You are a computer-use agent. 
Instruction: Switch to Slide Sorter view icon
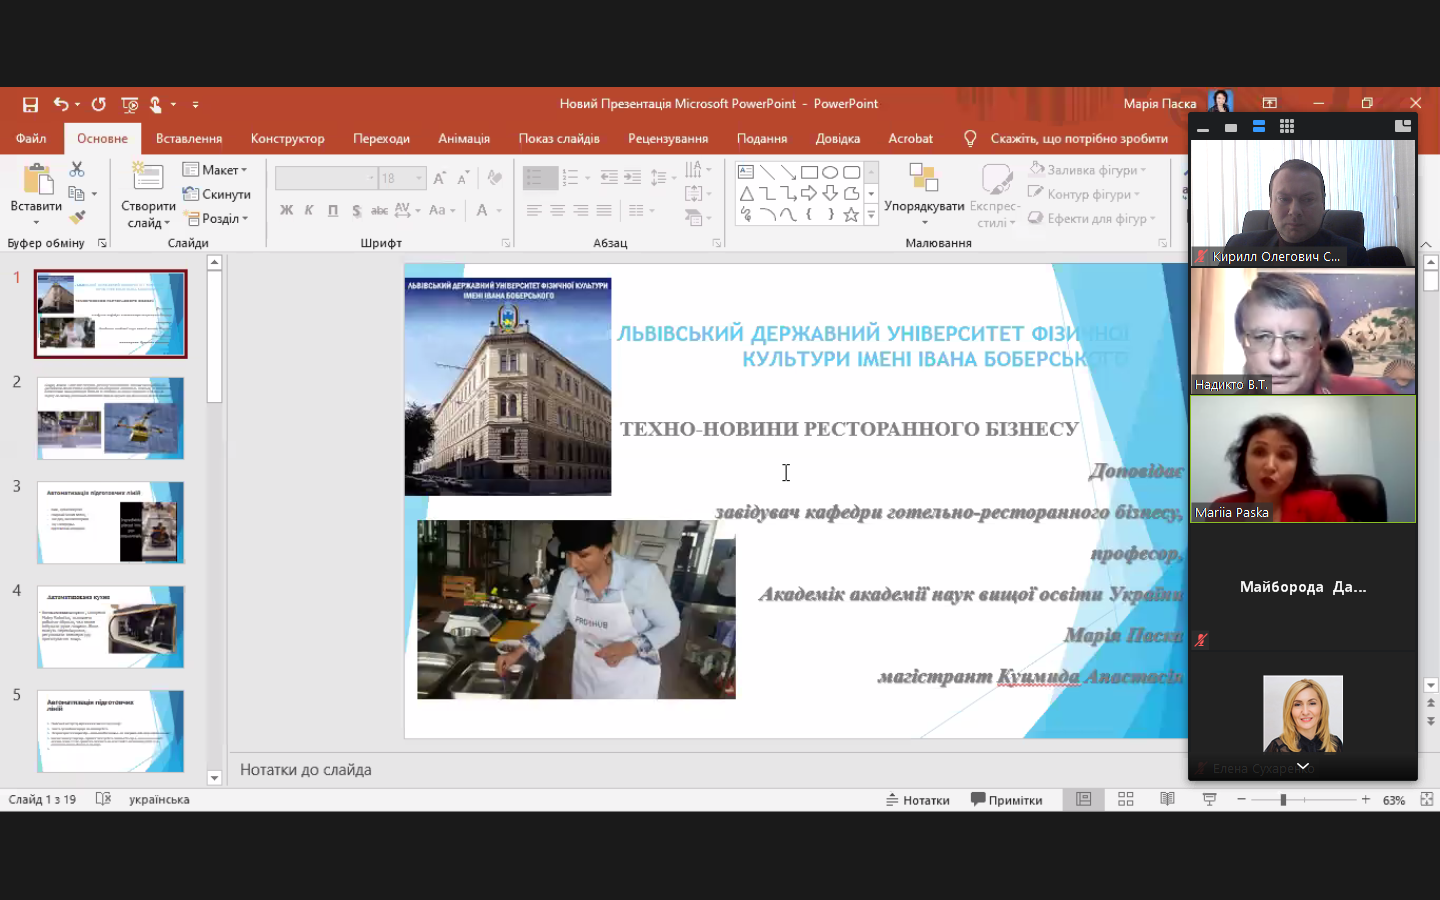(1125, 799)
